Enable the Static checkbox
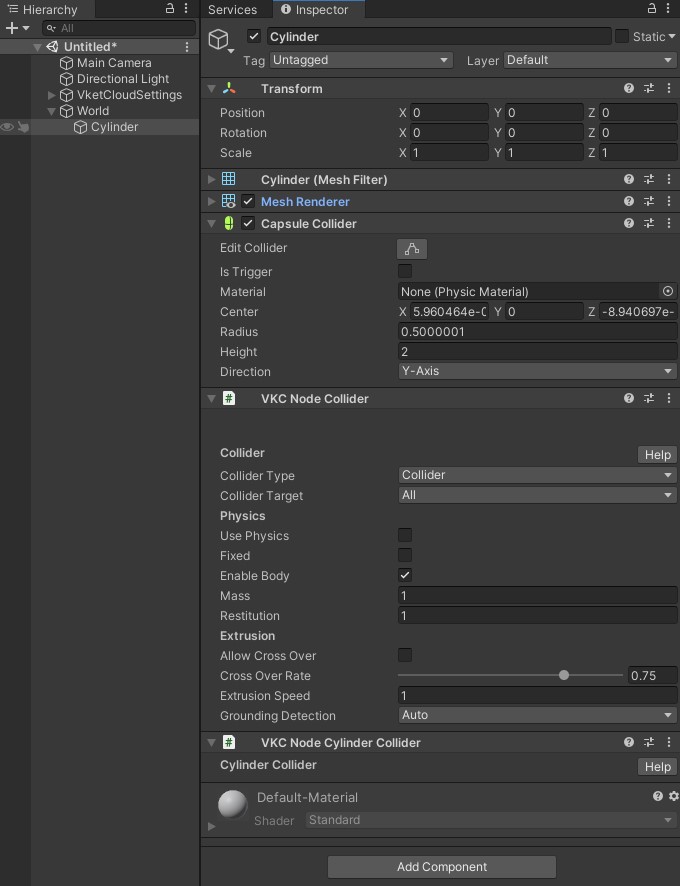680x886 pixels. [622, 37]
